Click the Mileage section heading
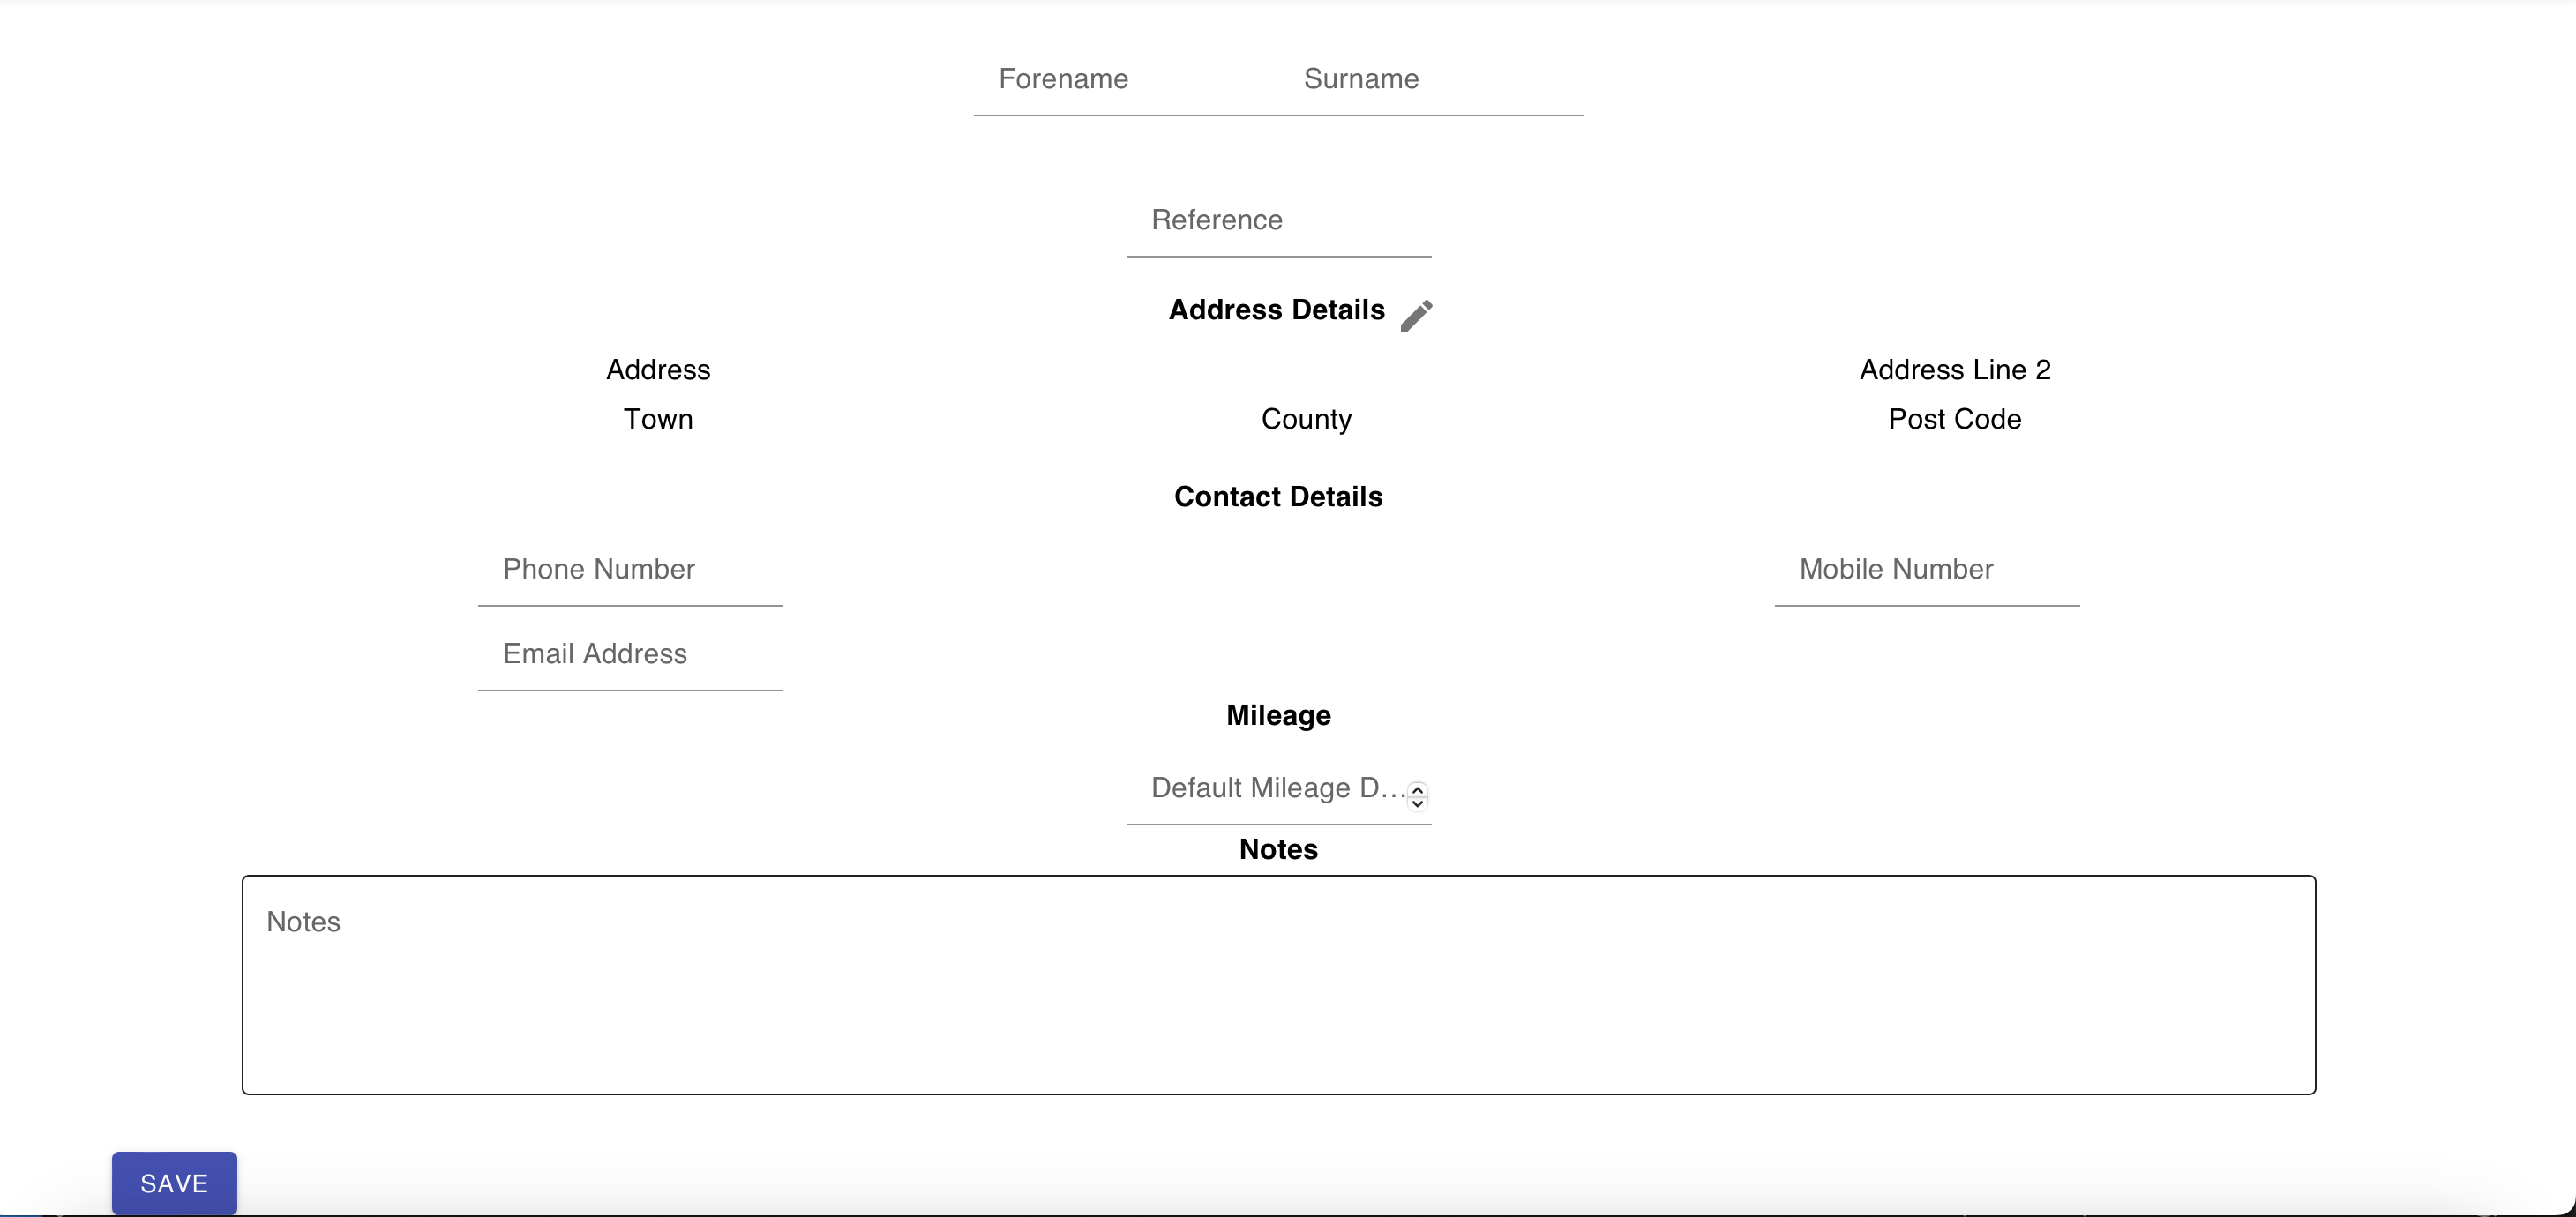 pyautogui.click(x=1278, y=716)
